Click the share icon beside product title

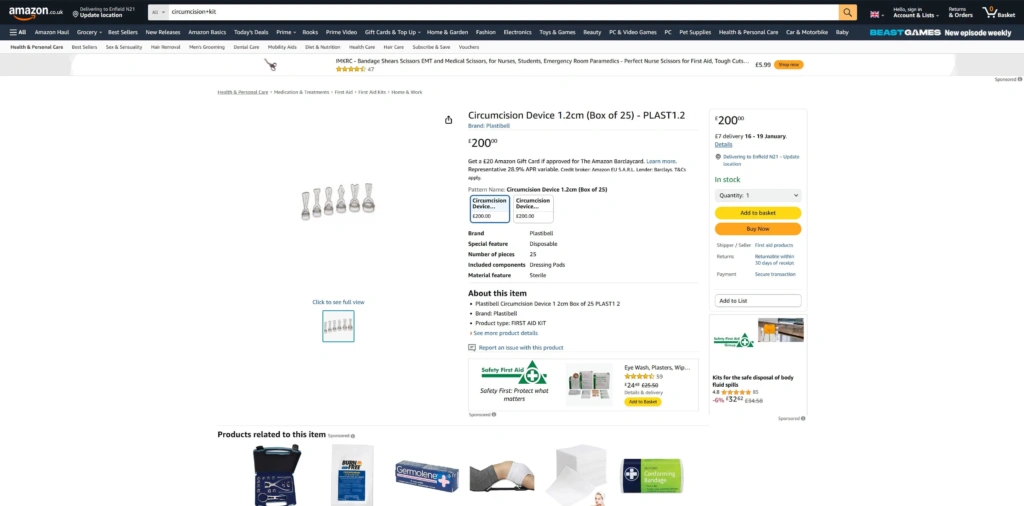tap(449, 120)
